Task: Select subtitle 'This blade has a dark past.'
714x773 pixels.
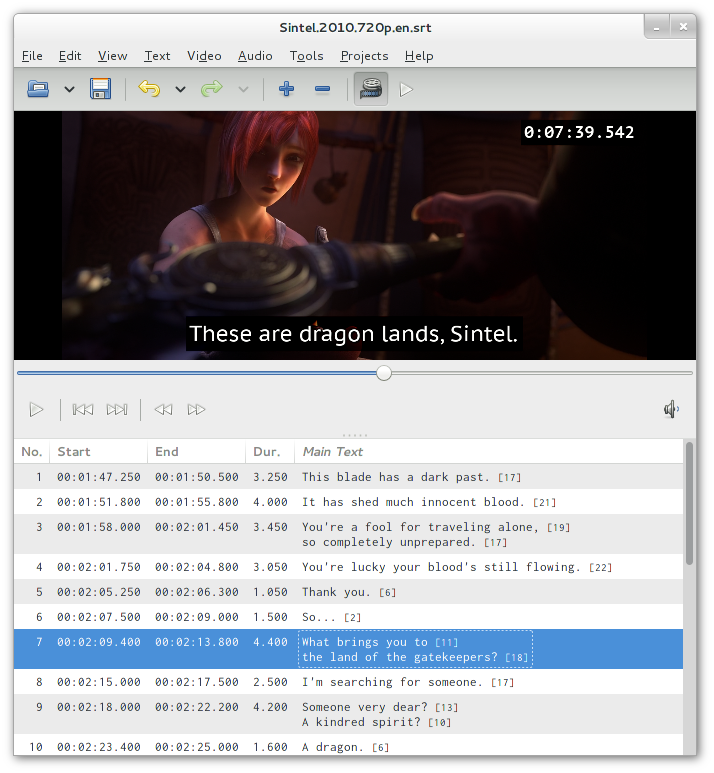Action: click(348, 477)
